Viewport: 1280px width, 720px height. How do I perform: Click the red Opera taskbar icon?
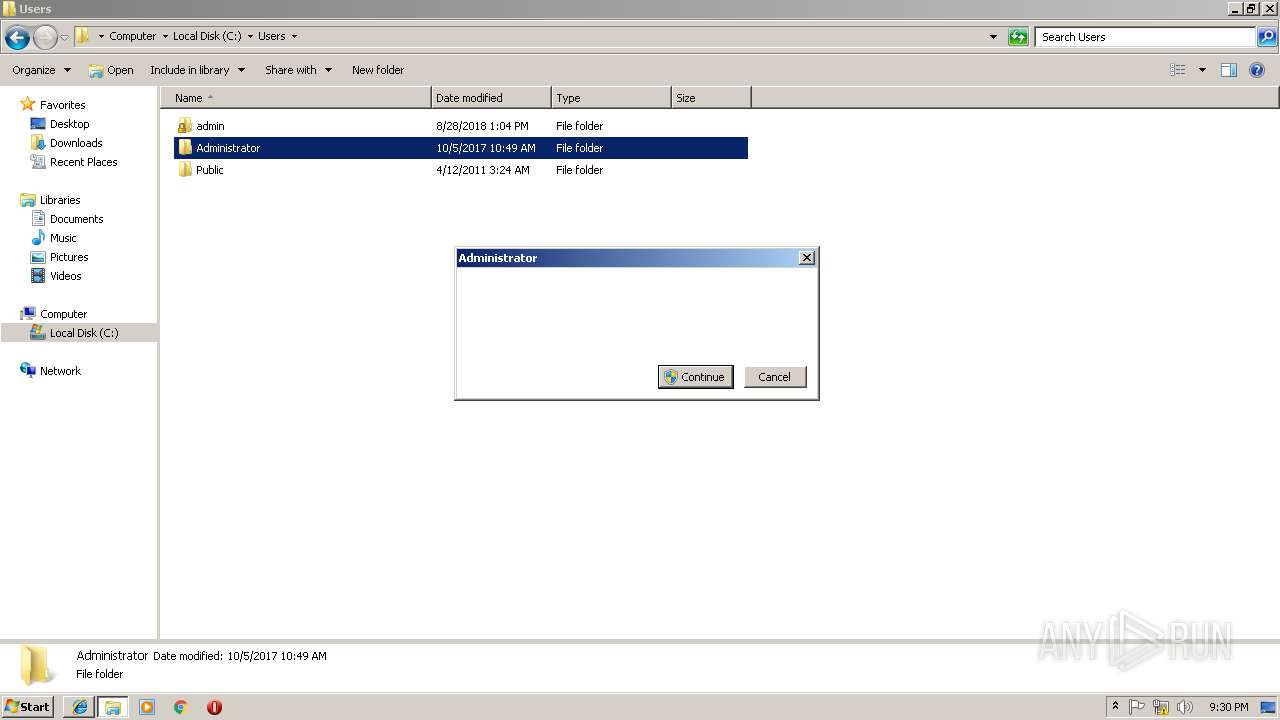214,707
